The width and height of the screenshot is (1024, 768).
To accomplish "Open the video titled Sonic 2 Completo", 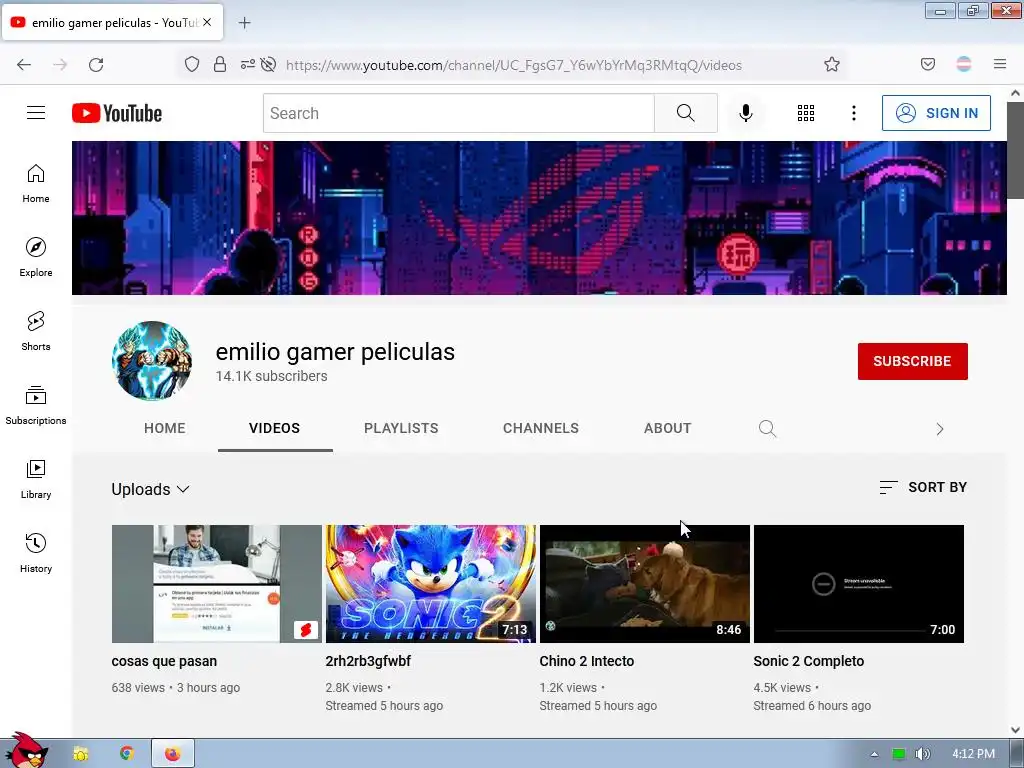I will pyautogui.click(x=808, y=661).
